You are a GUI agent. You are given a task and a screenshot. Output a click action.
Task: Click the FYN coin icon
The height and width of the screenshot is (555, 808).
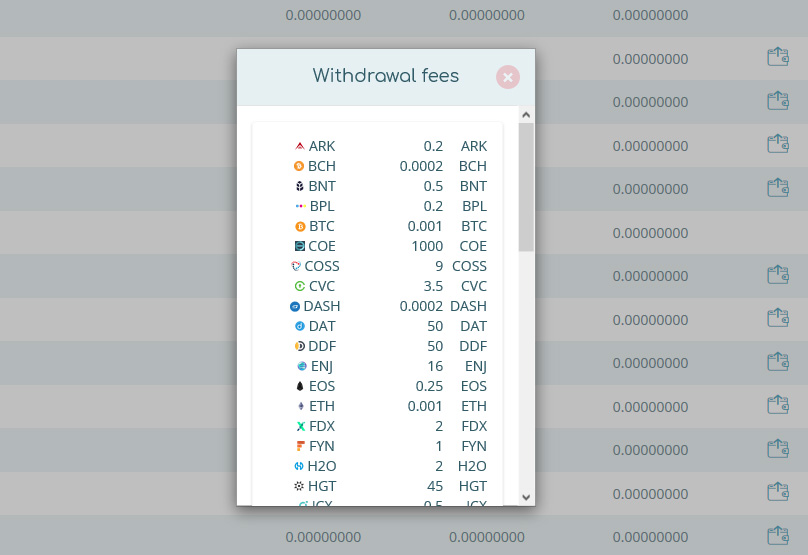pos(300,446)
